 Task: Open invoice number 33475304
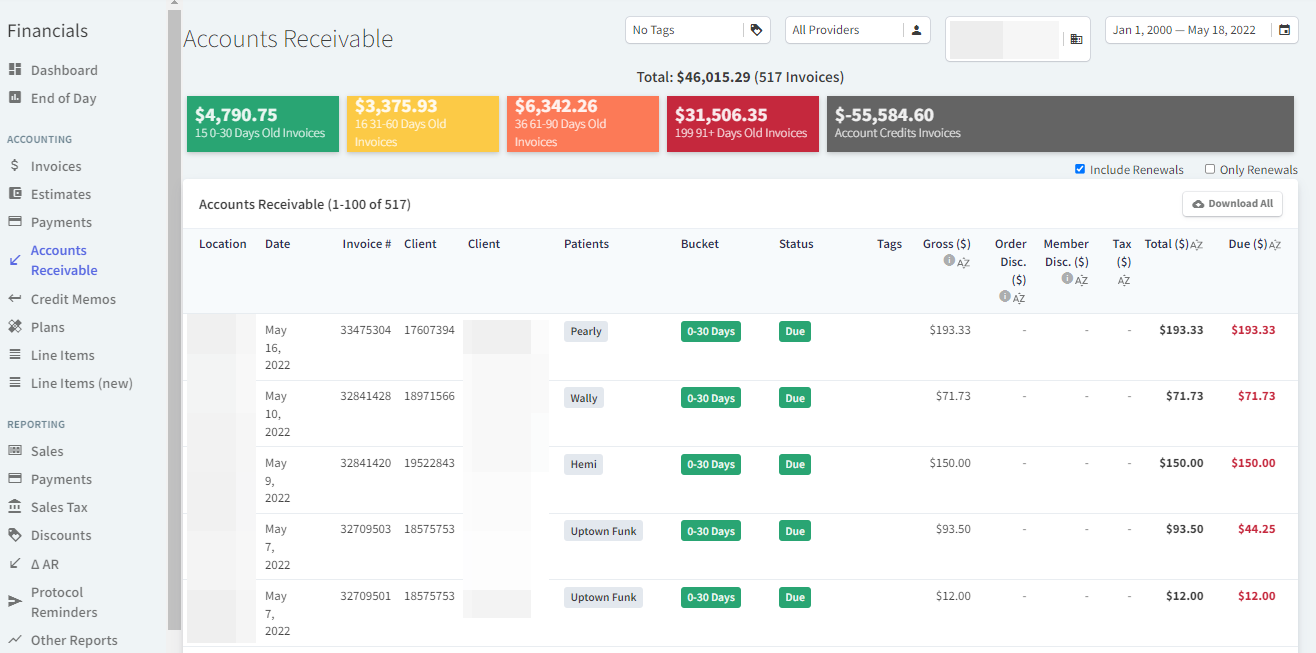(366, 329)
